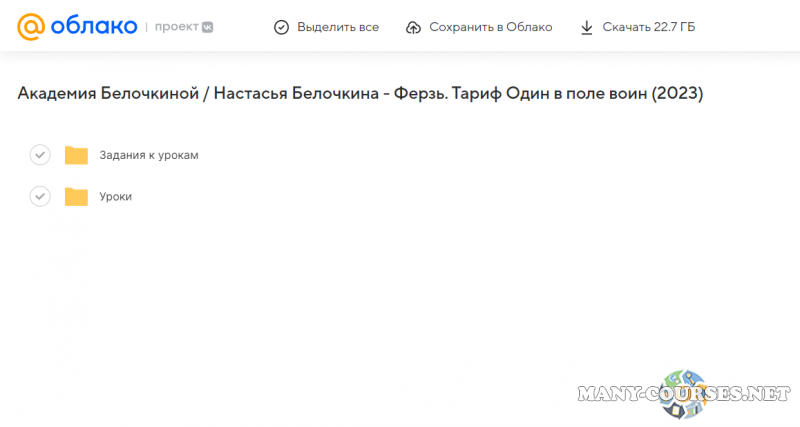Click the download arrow icon
The image size is (800, 427).
click(x=587, y=27)
